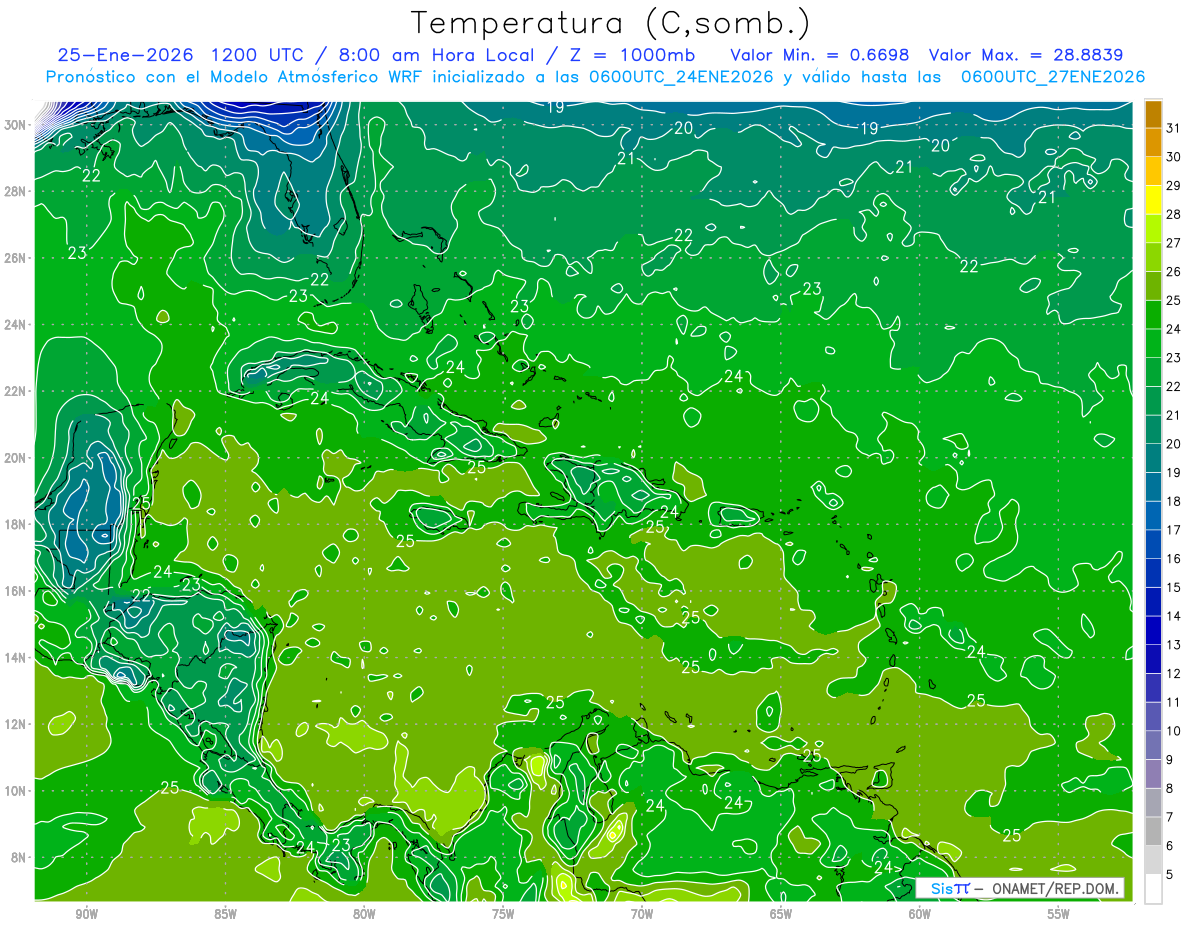Click the "65W" longitude label
Image resolution: width=1200 pixels, height=927 pixels.
tap(781, 914)
